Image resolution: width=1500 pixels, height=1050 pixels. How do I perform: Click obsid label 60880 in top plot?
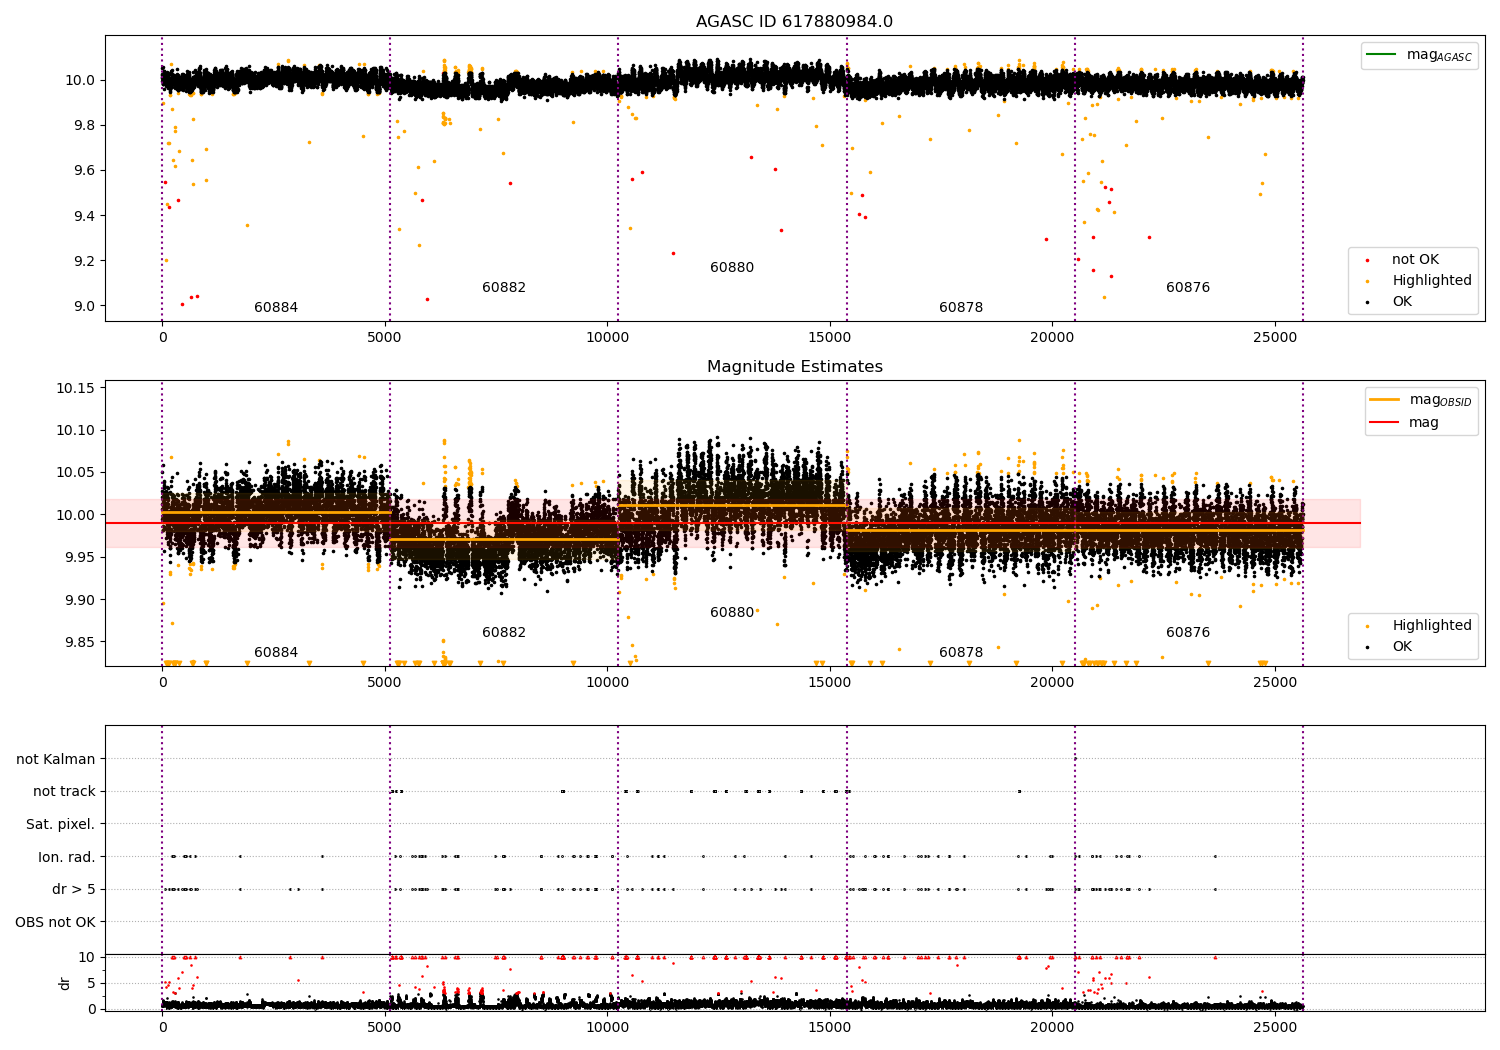[732, 268]
